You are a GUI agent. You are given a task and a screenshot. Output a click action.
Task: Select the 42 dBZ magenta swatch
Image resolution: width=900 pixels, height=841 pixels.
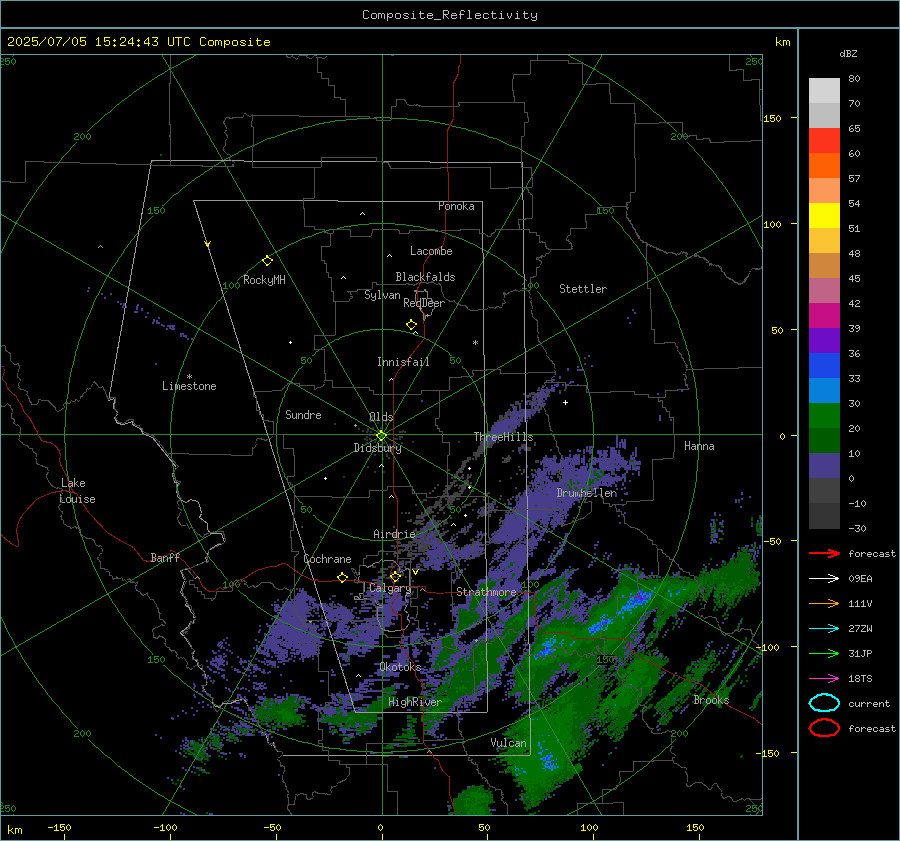click(824, 316)
